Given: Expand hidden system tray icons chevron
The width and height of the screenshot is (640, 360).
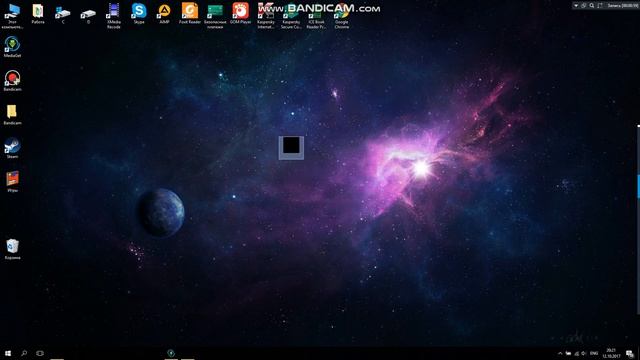Looking at the screenshot, I should [560, 353].
